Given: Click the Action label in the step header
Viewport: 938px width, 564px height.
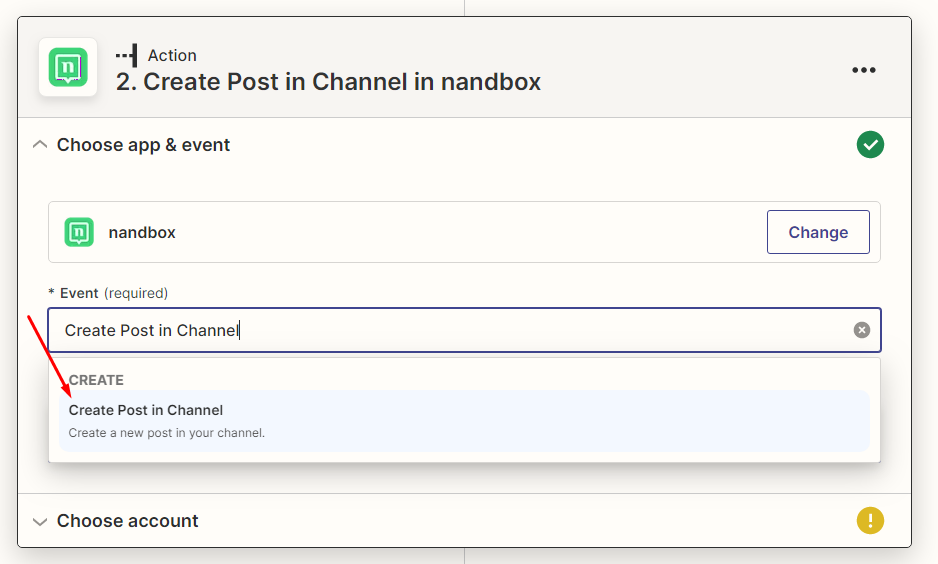Looking at the screenshot, I should coord(172,56).
